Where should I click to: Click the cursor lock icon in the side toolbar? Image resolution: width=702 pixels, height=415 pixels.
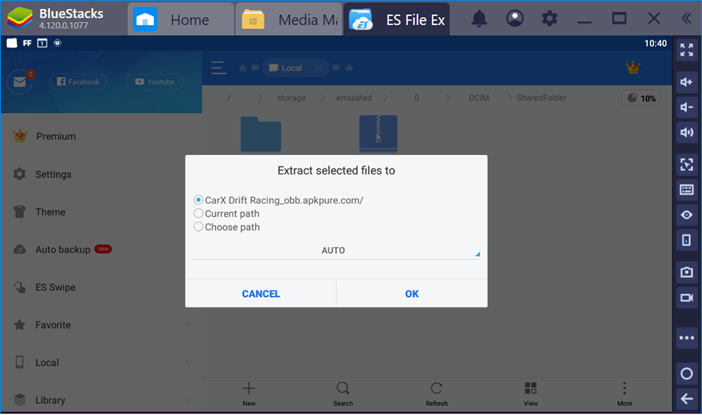coord(686,164)
